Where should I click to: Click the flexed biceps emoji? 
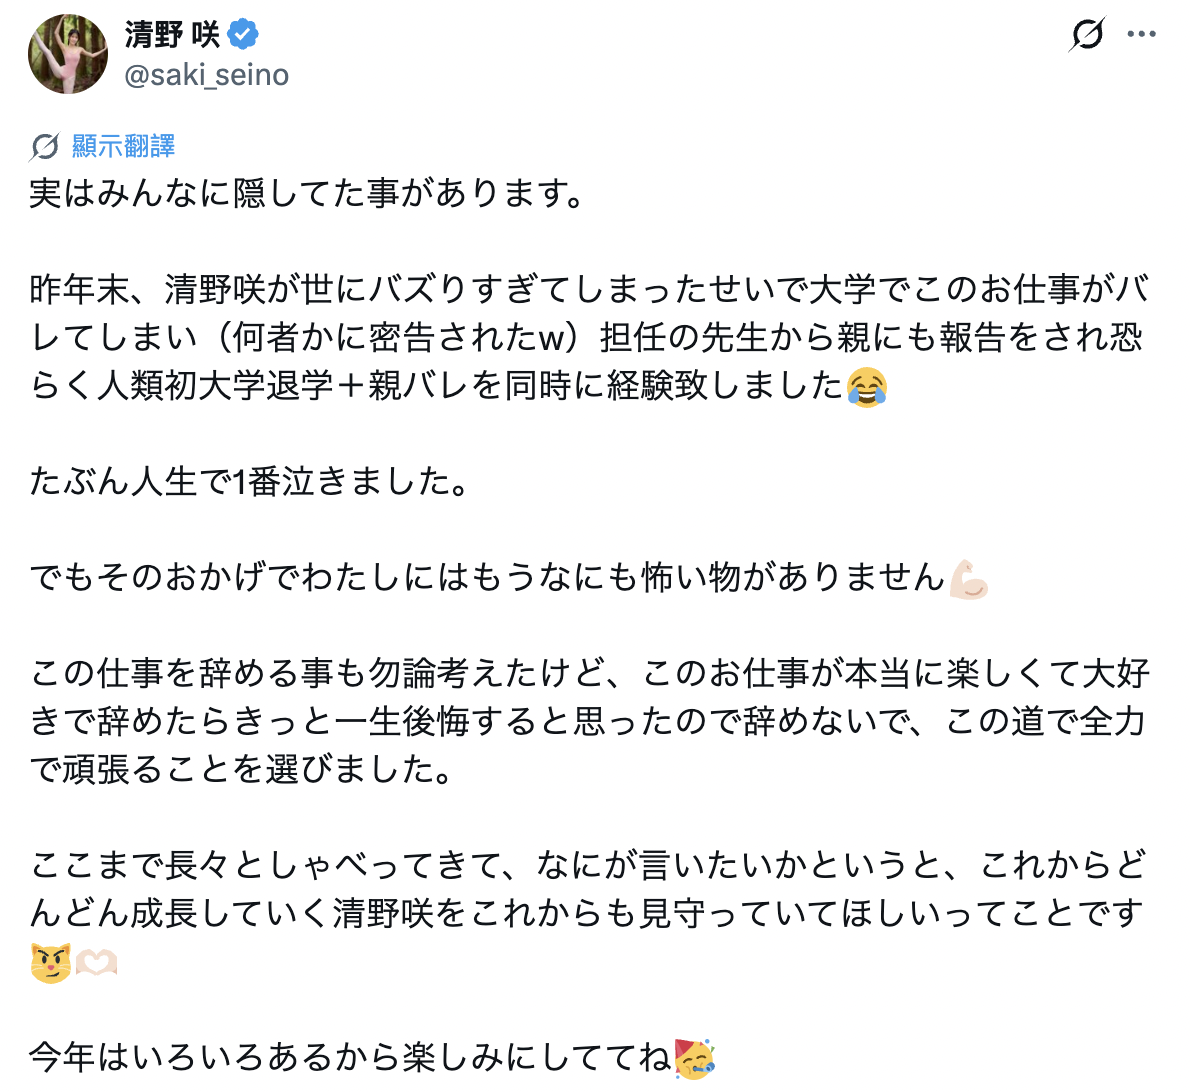[968, 579]
